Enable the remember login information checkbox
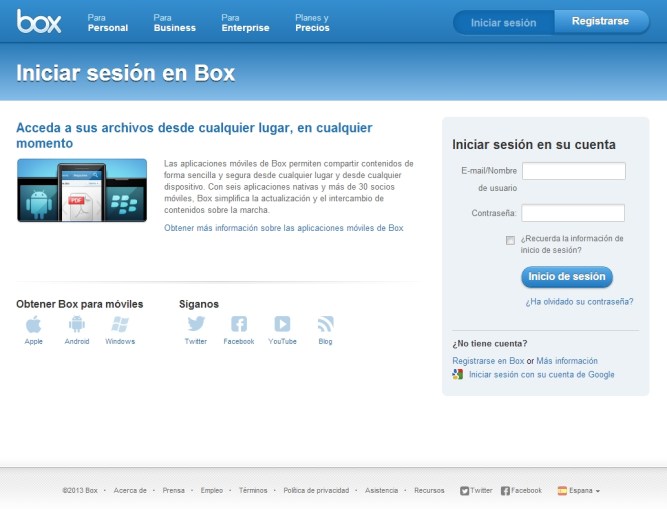Viewport: 667px width, 509px height. coord(511,240)
